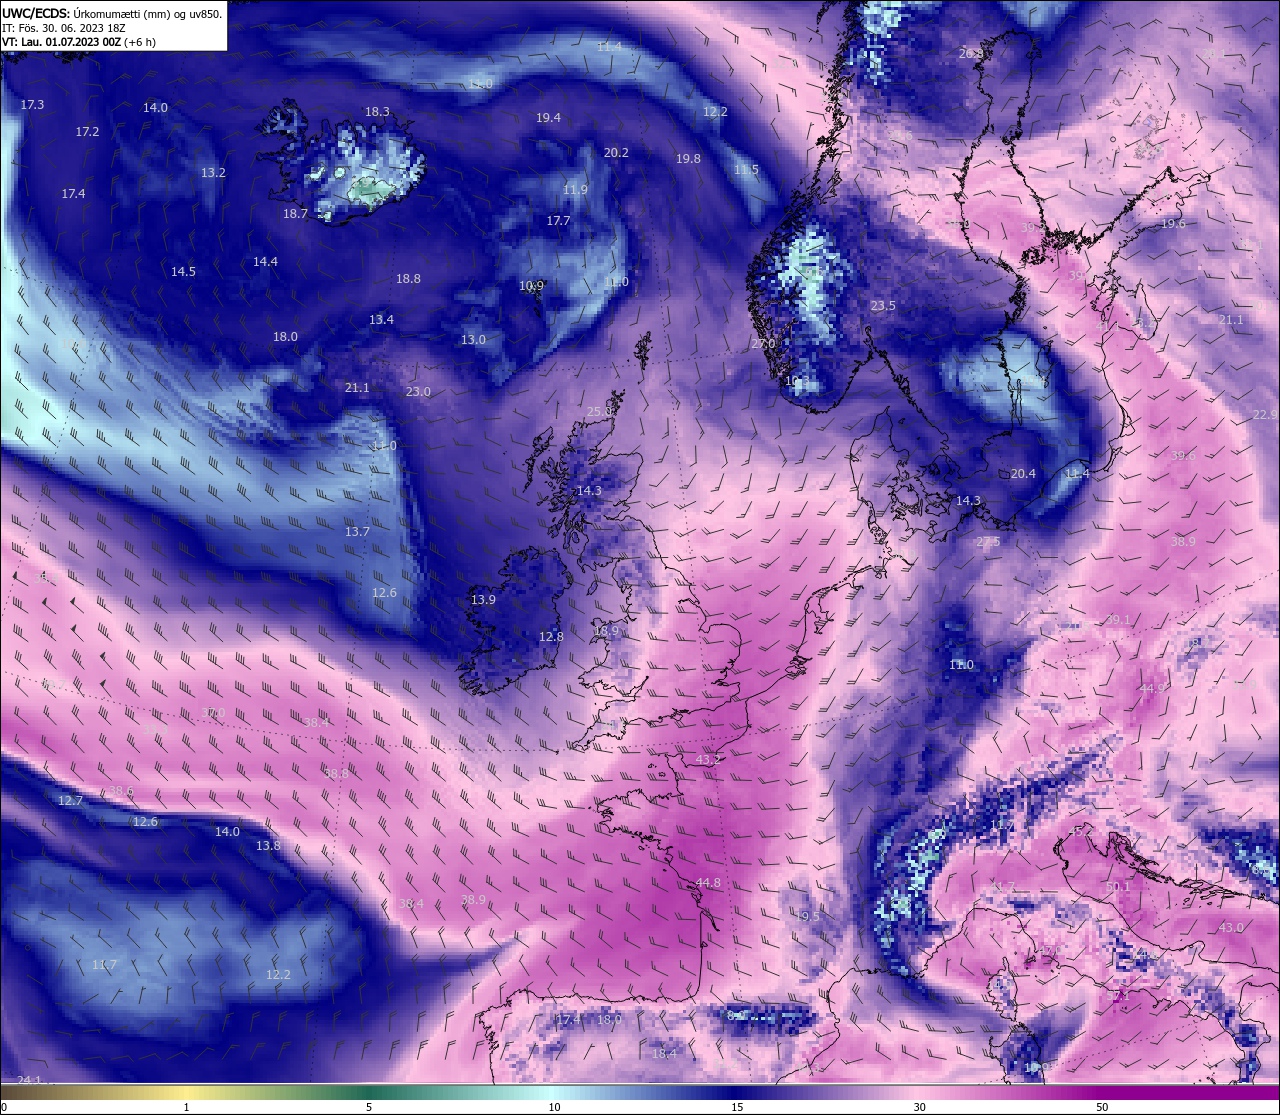Click the color scale tick label 0

pyautogui.click(x=3, y=1107)
